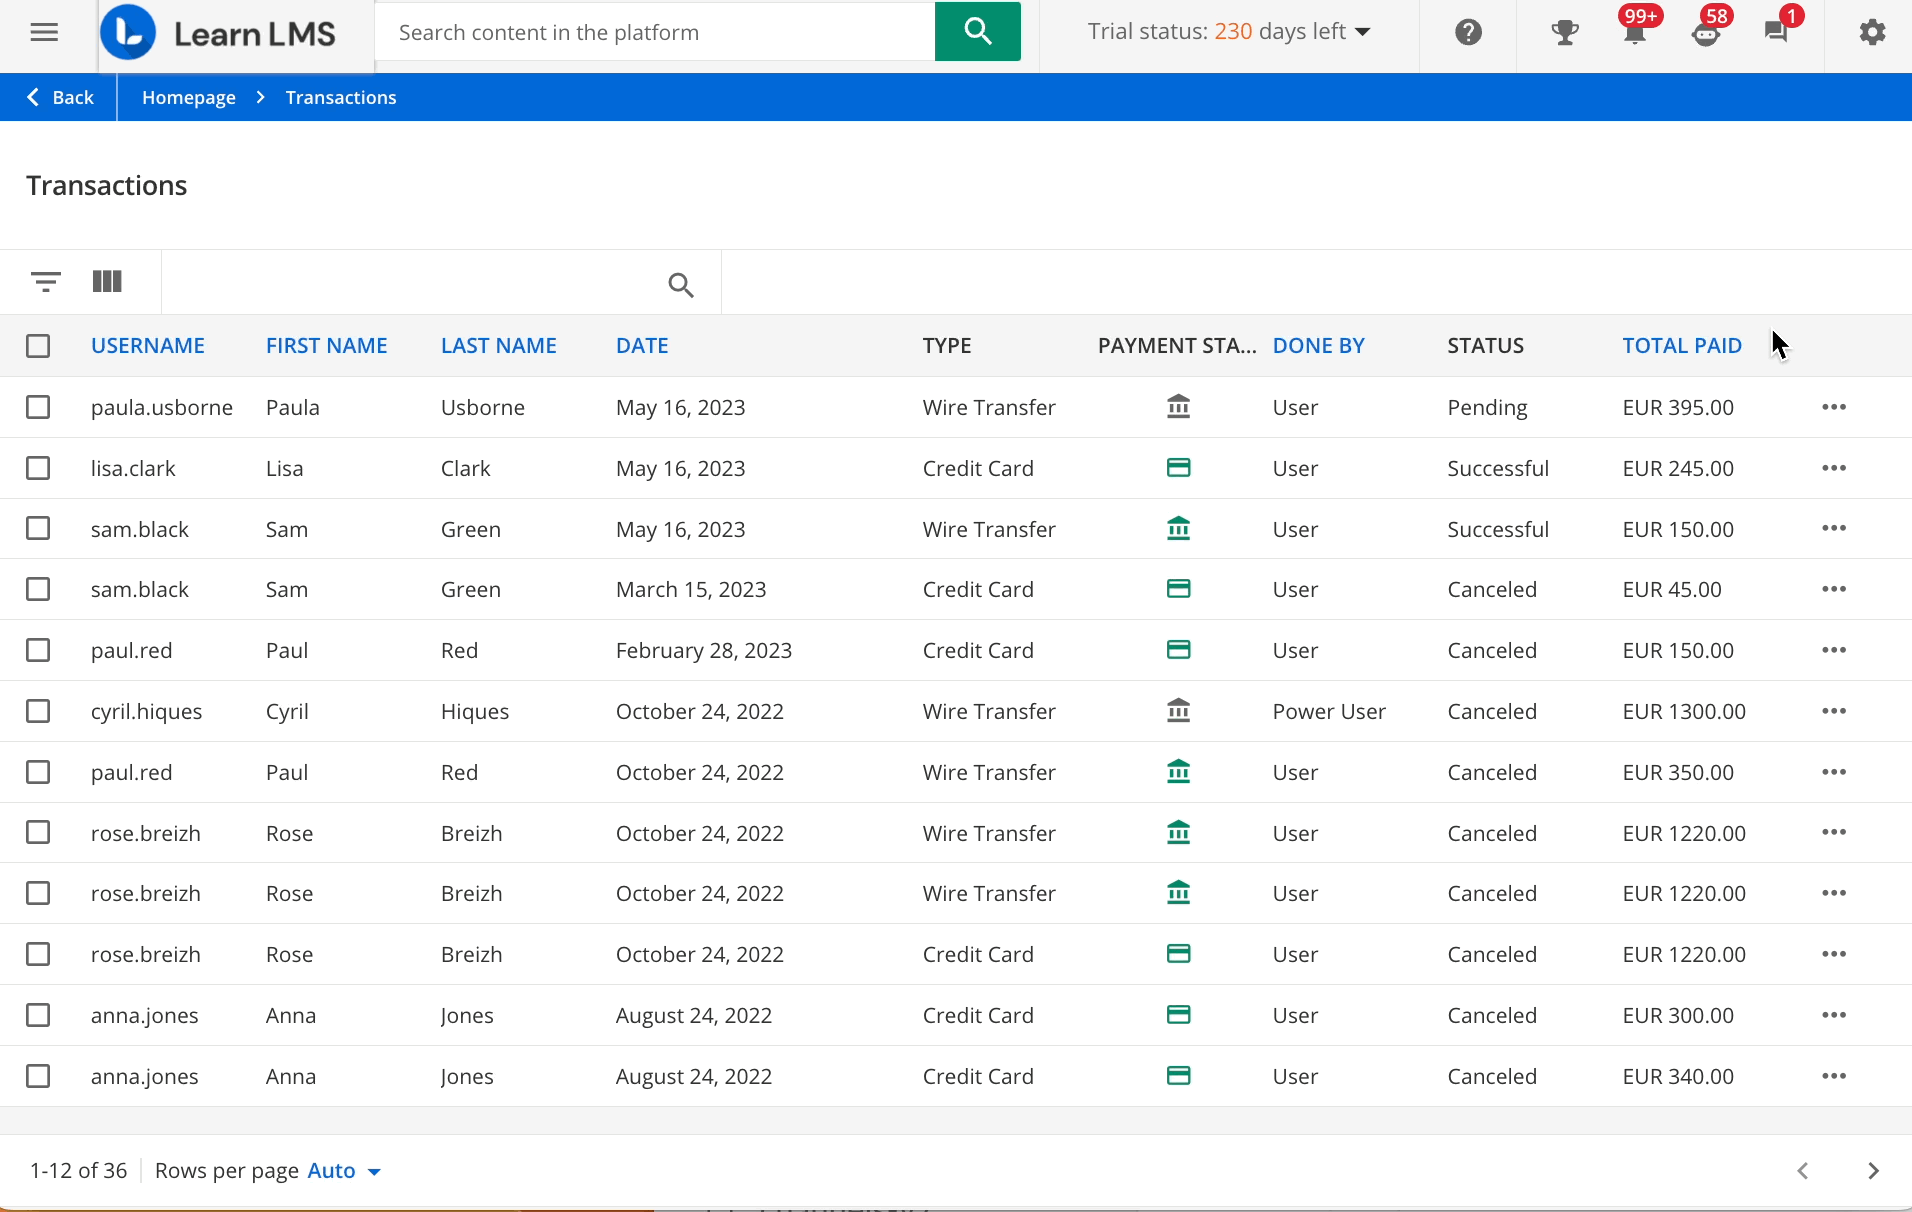Click the TYPE column header

coord(947,346)
